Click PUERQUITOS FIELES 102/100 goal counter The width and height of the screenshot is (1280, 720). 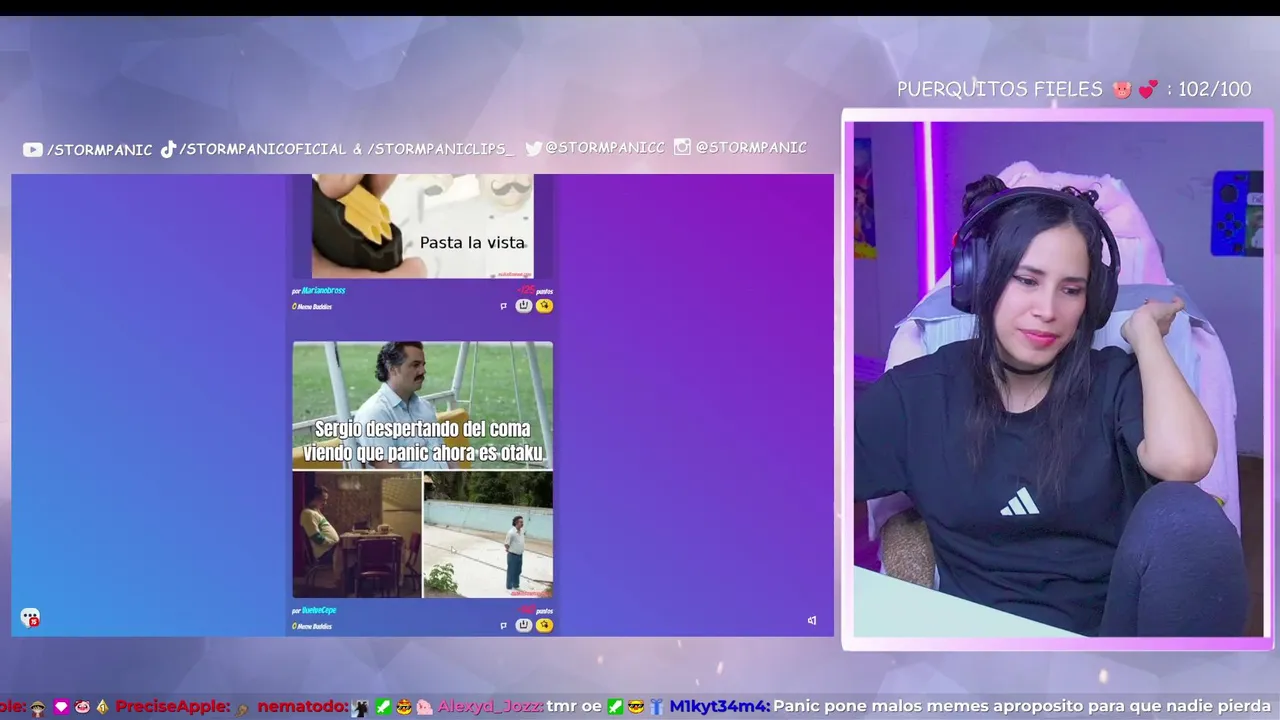(1074, 89)
